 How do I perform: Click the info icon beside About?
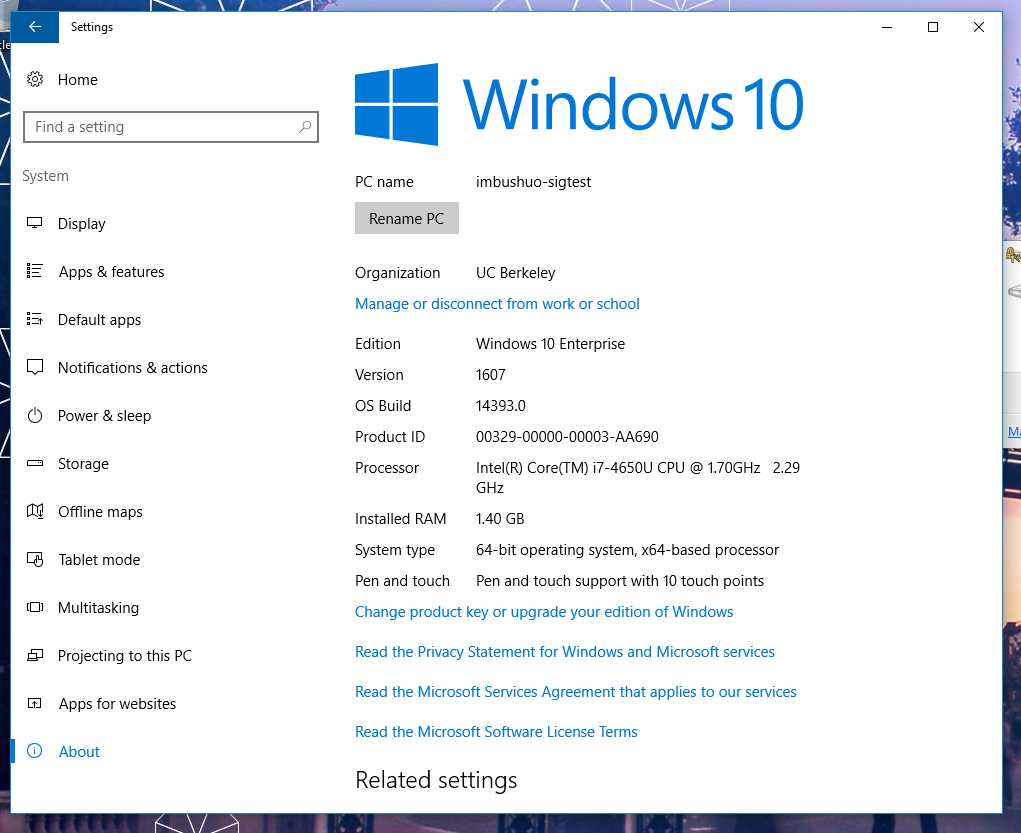(34, 751)
